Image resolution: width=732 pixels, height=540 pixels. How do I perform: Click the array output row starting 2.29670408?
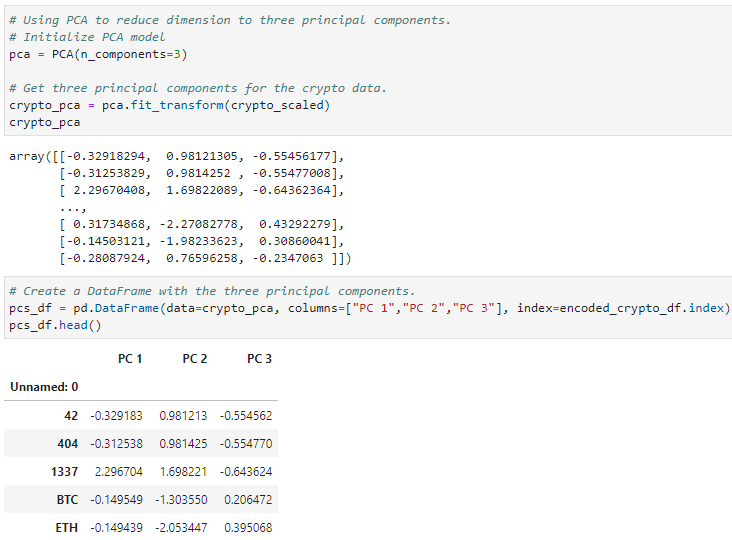pos(202,190)
